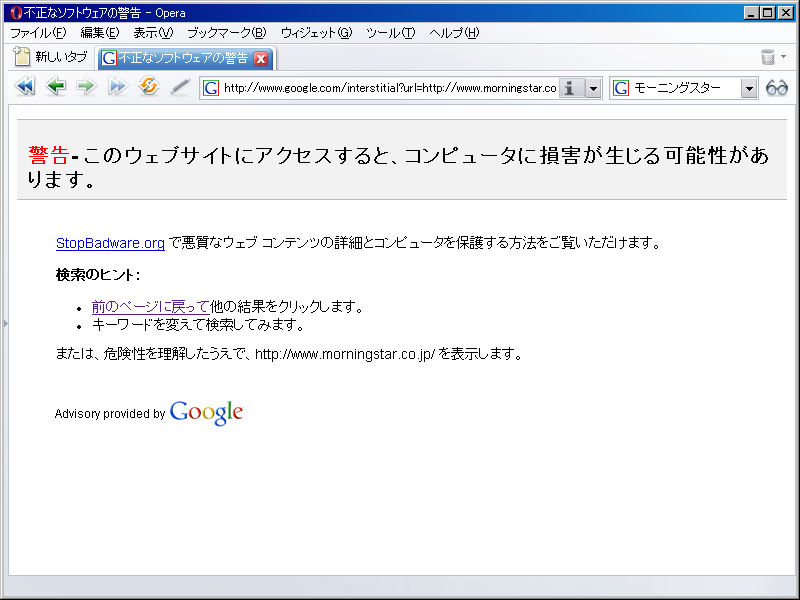Minimize the Opera window
Viewport: 800px width, 600px height.
[x=751, y=13]
